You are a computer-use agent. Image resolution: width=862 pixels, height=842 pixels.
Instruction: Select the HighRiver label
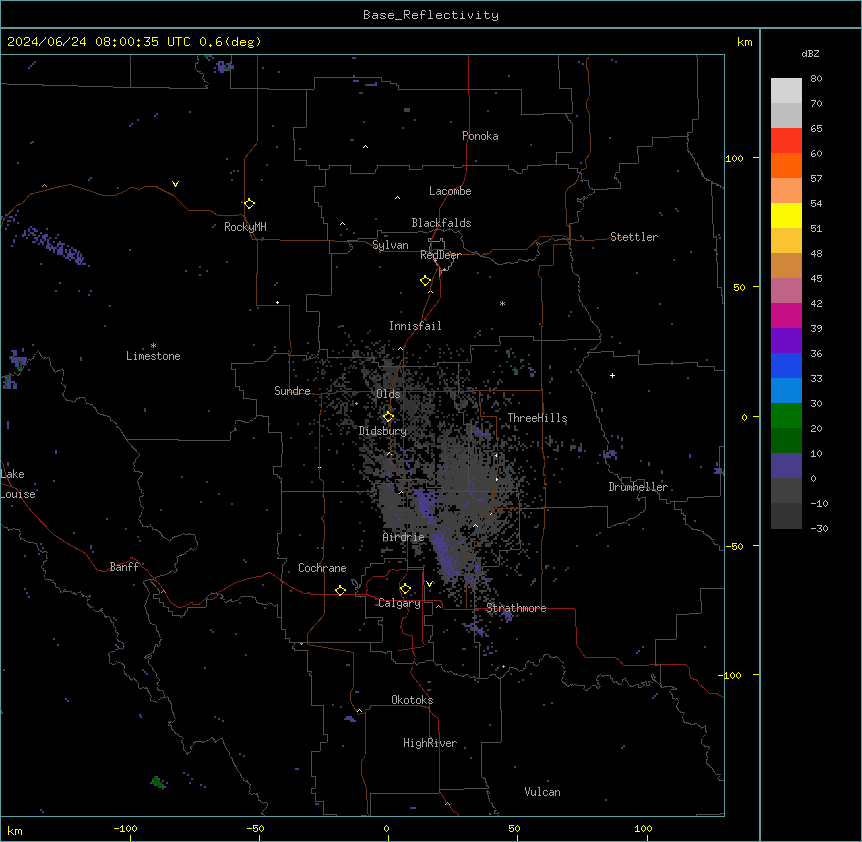tap(430, 743)
